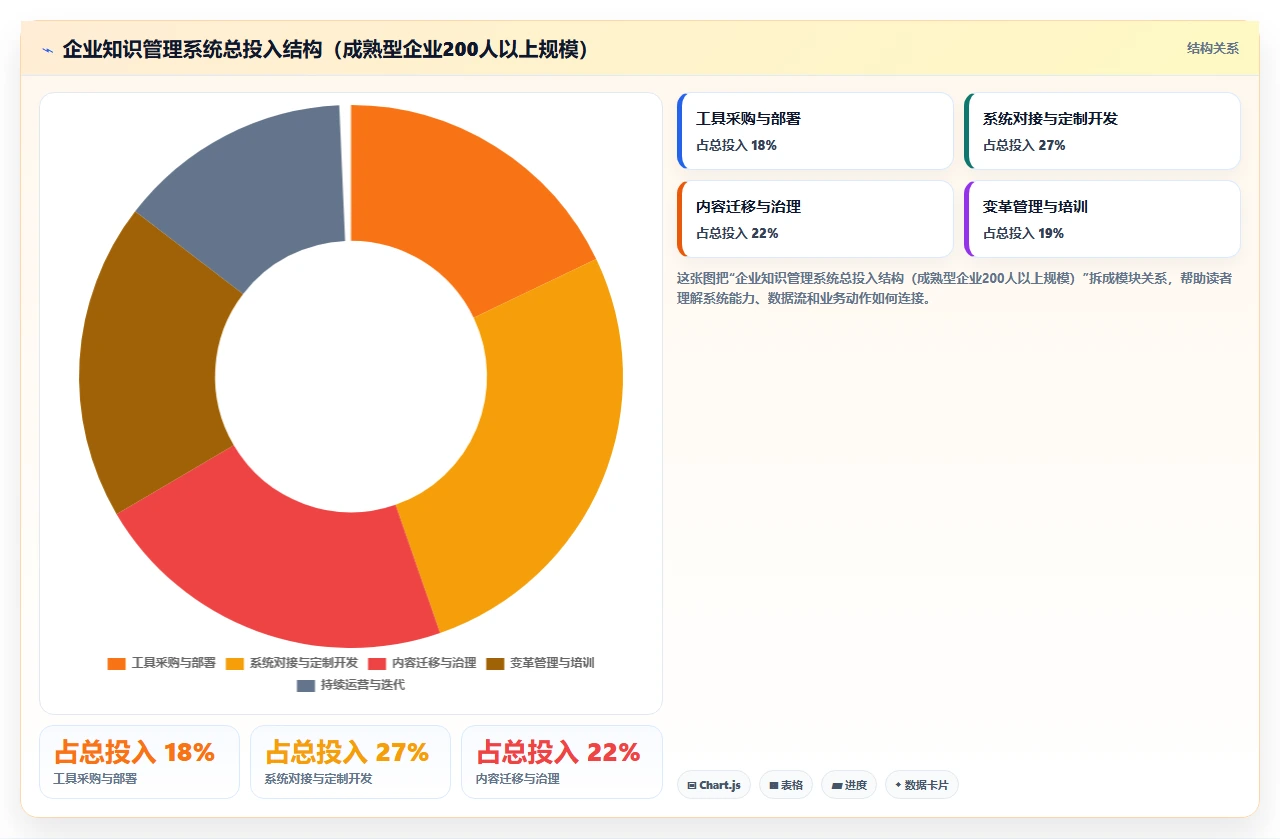Toggle 内容迁移与治理 legend entry
The height and width of the screenshot is (839, 1280).
[x=422, y=663]
